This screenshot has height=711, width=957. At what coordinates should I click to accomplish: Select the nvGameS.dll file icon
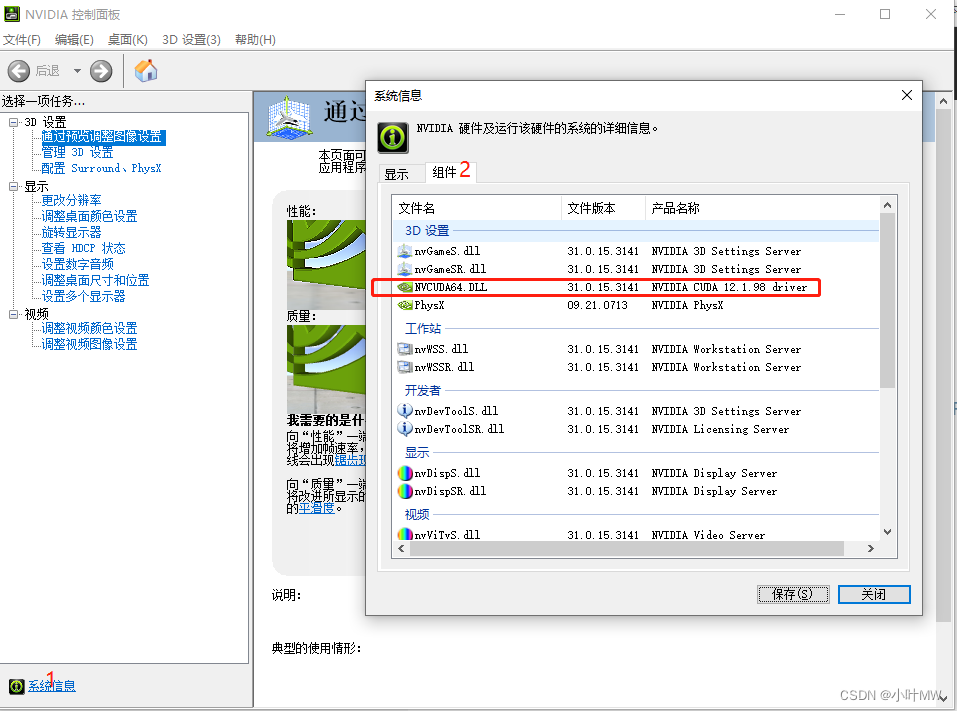tap(404, 251)
